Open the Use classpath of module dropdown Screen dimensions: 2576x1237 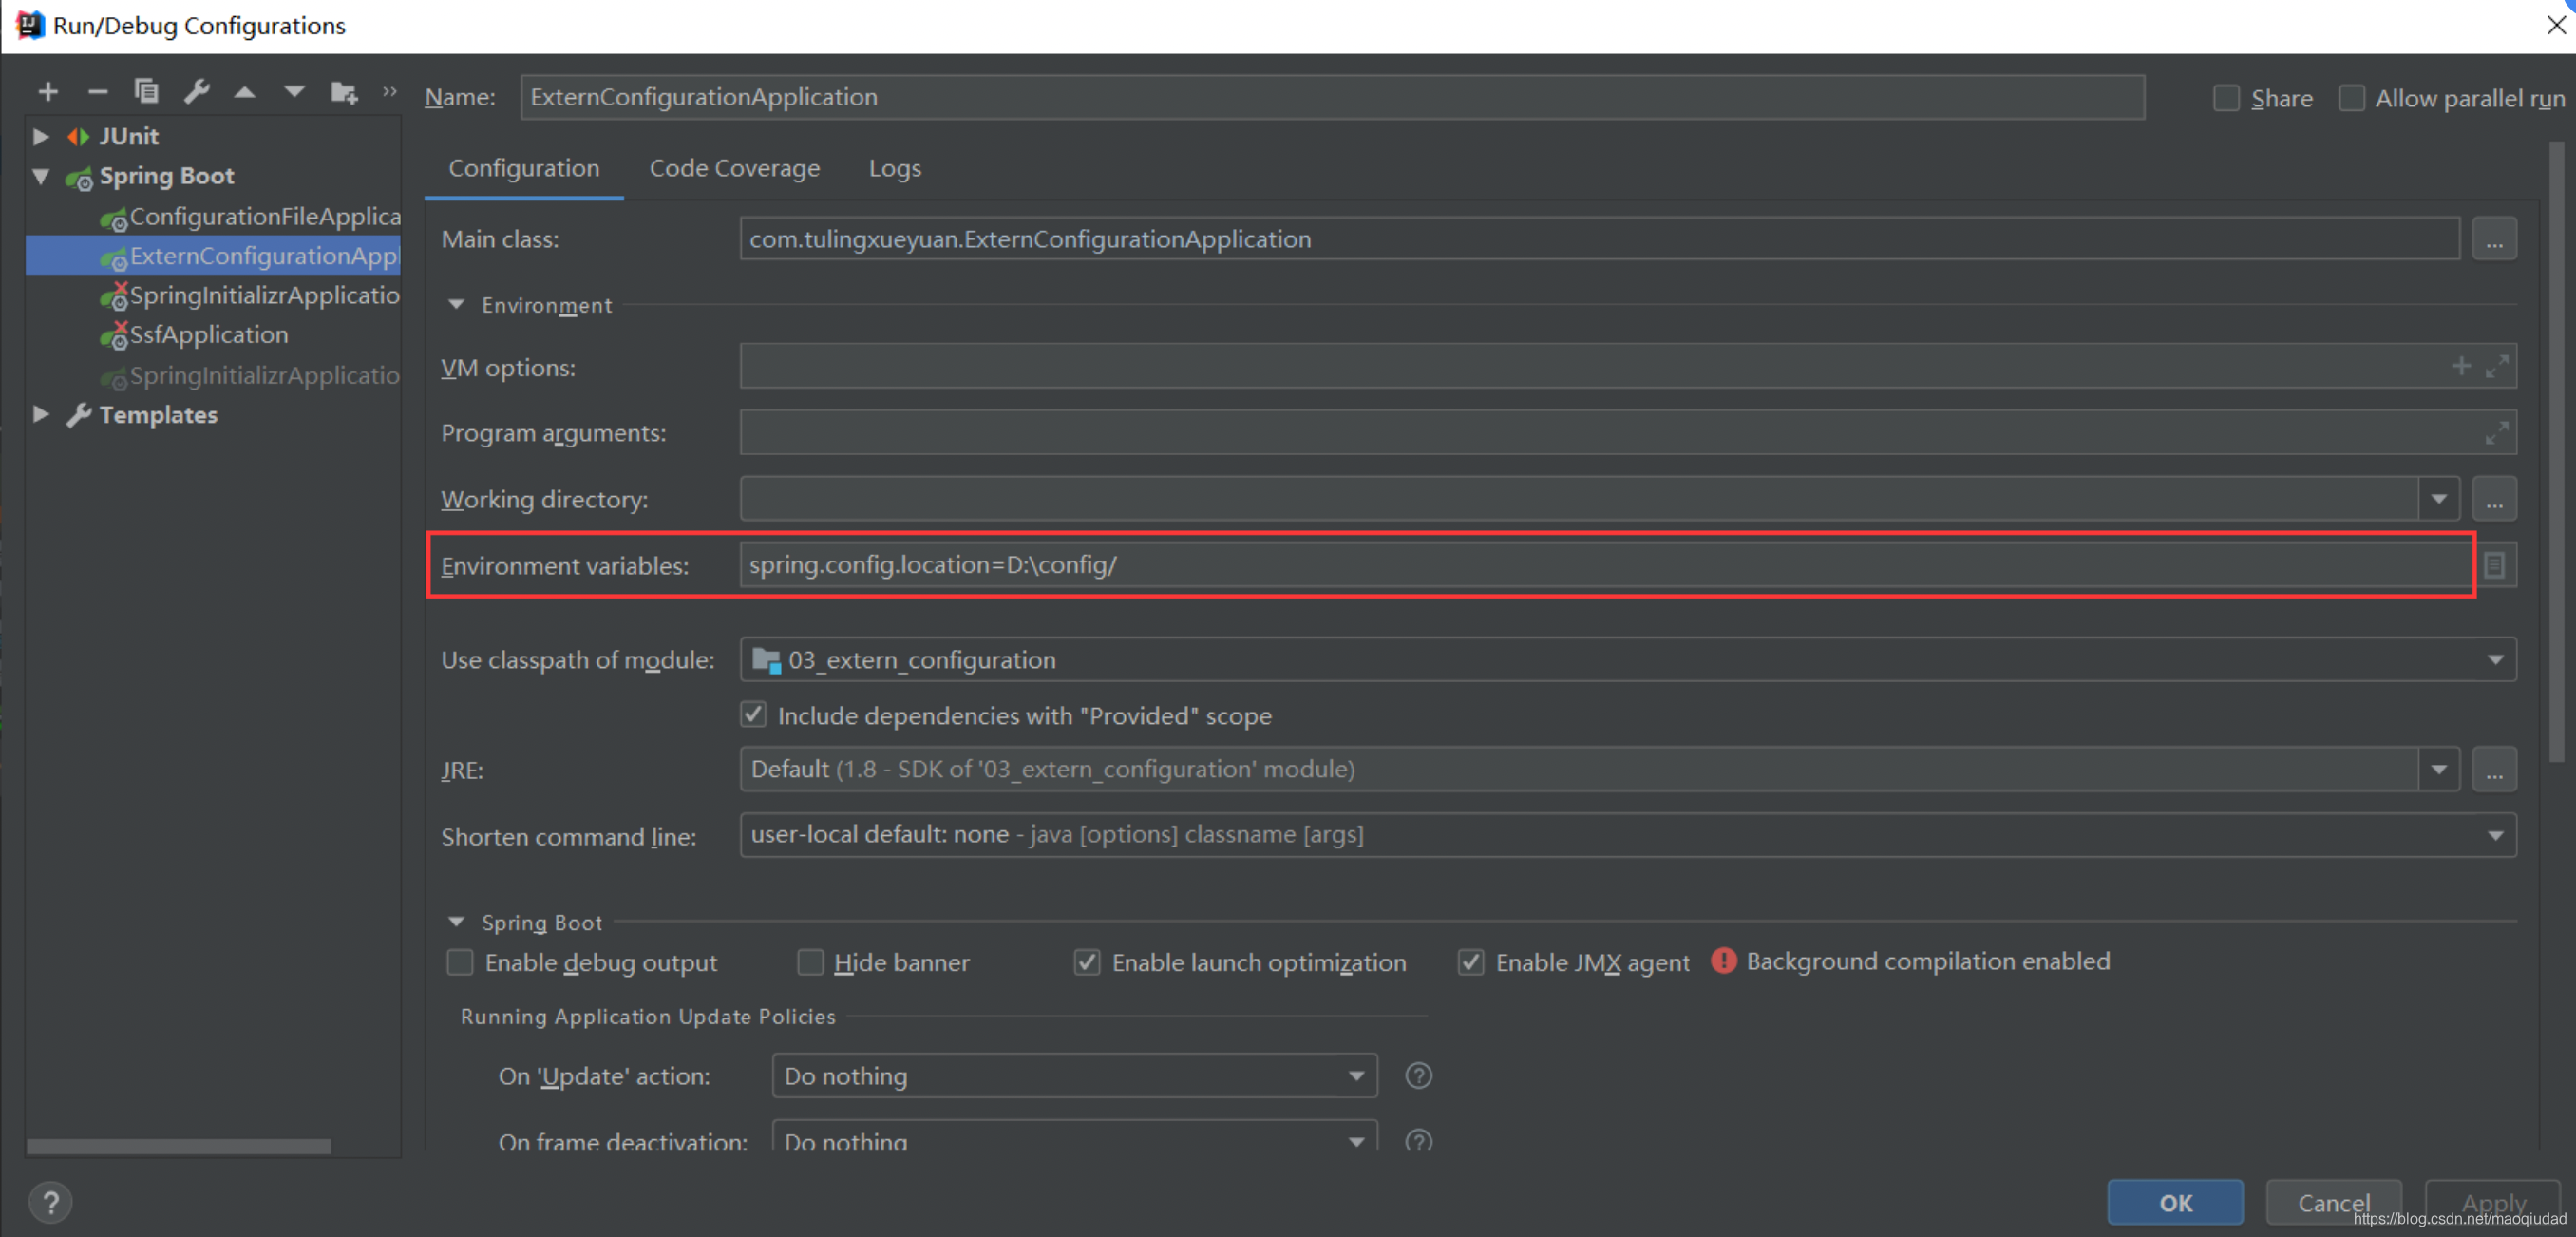click(2494, 660)
